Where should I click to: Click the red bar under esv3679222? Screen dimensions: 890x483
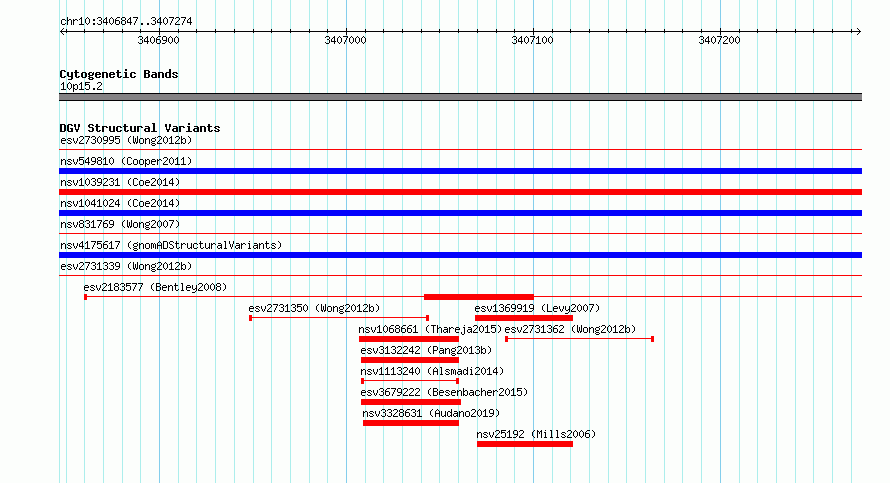tap(411, 402)
